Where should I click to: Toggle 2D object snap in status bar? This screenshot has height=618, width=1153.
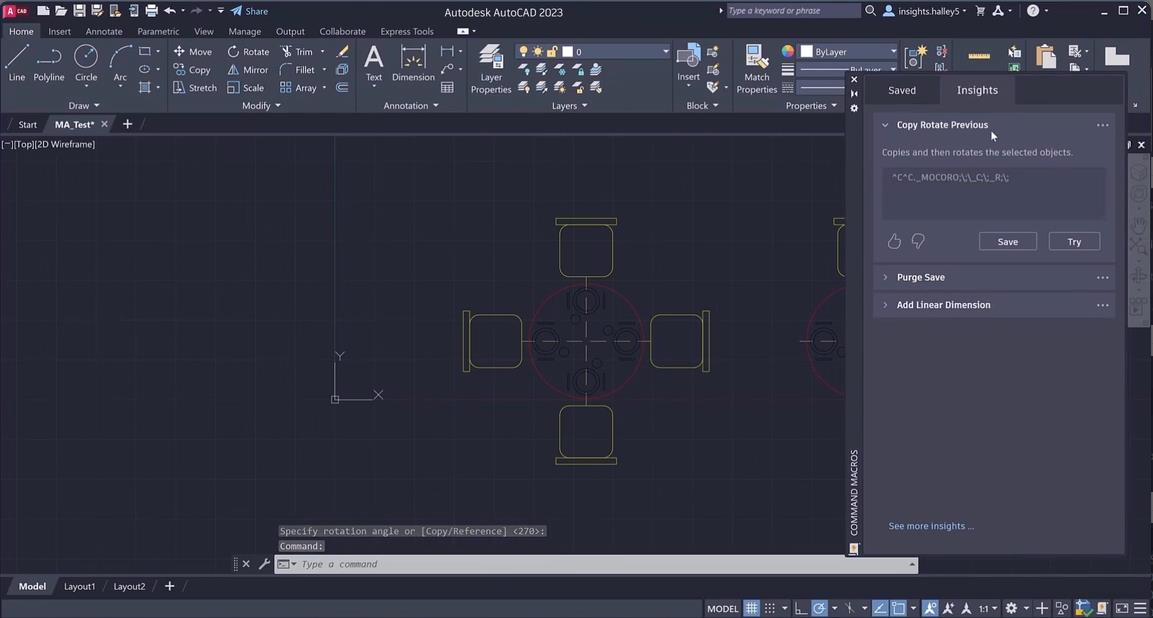coord(899,608)
